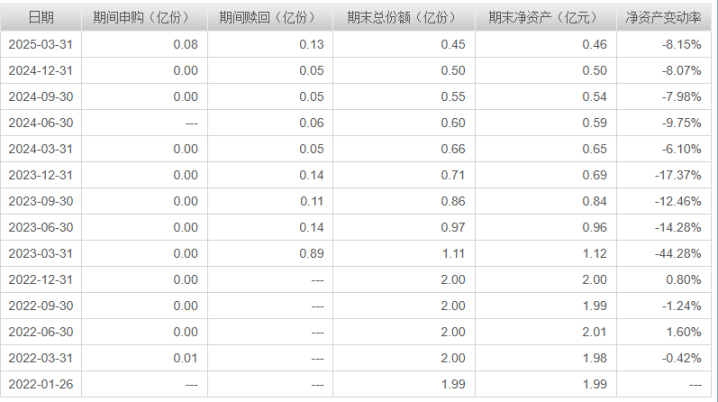Click the 0.89 redemption value cell
Image resolution: width=718 pixels, height=402 pixels.
click(x=270, y=253)
